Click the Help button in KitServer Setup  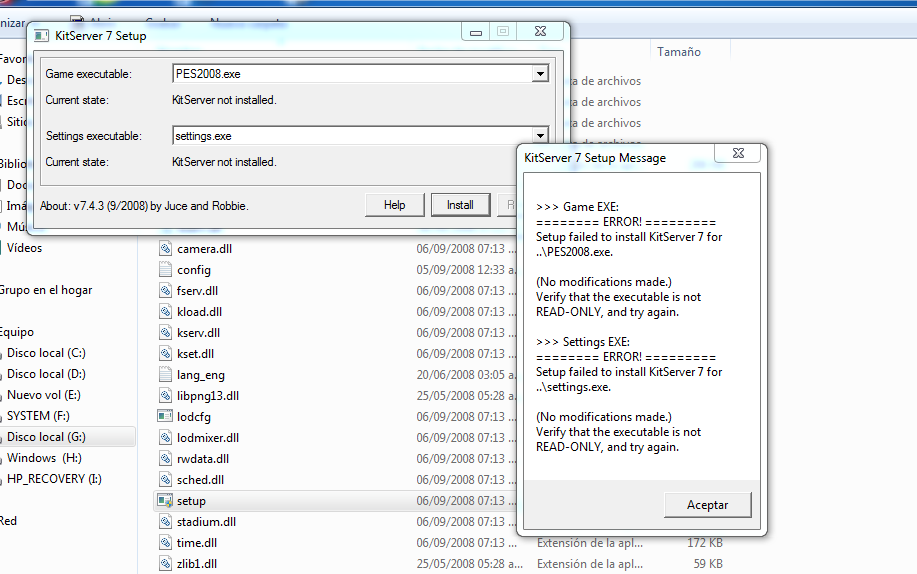pyautogui.click(x=395, y=205)
